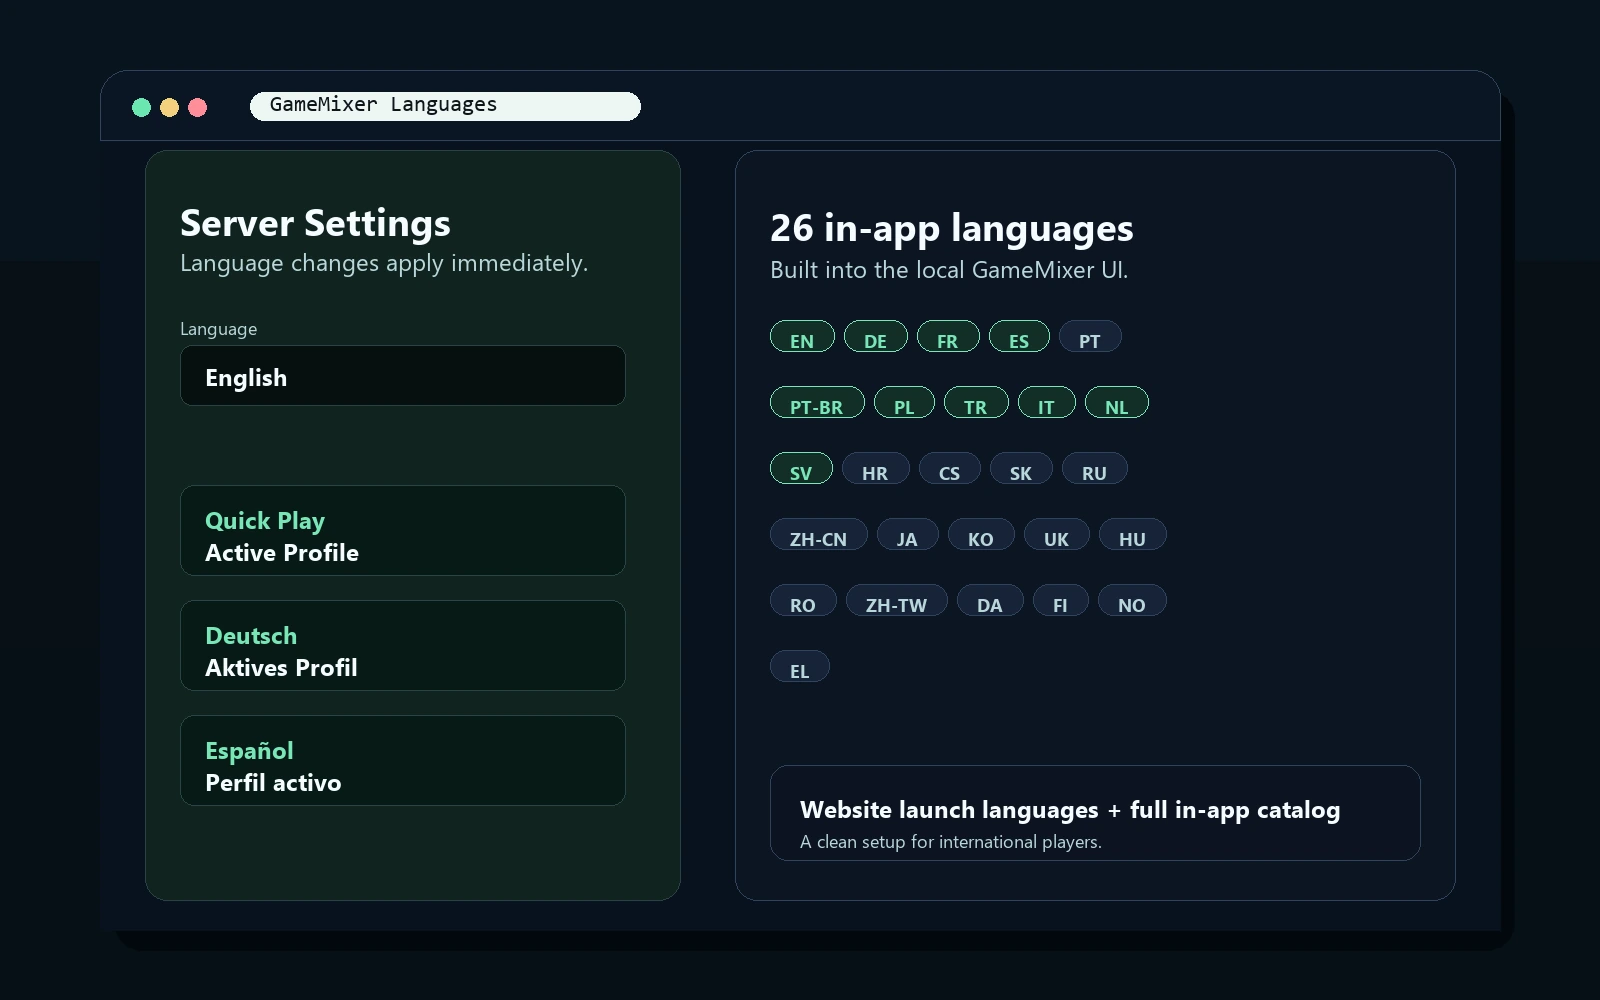
Task: Select the Español Perfil activo card
Action: [403, 761]
